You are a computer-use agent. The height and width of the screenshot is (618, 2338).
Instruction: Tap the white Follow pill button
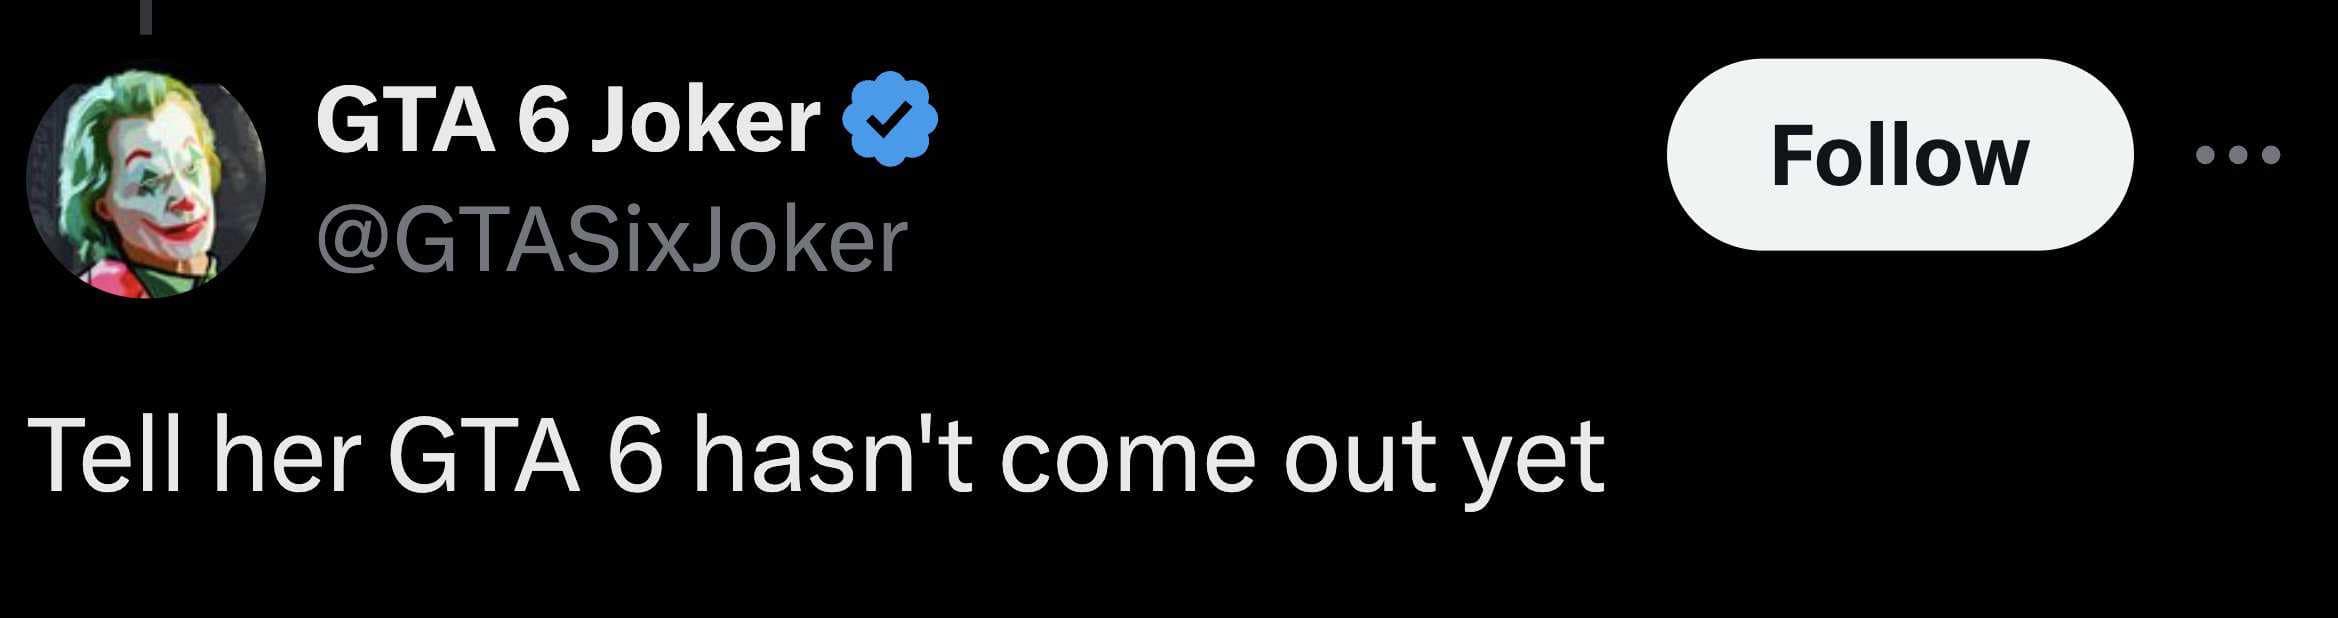pyautogui.click(x=1899, y=154)
